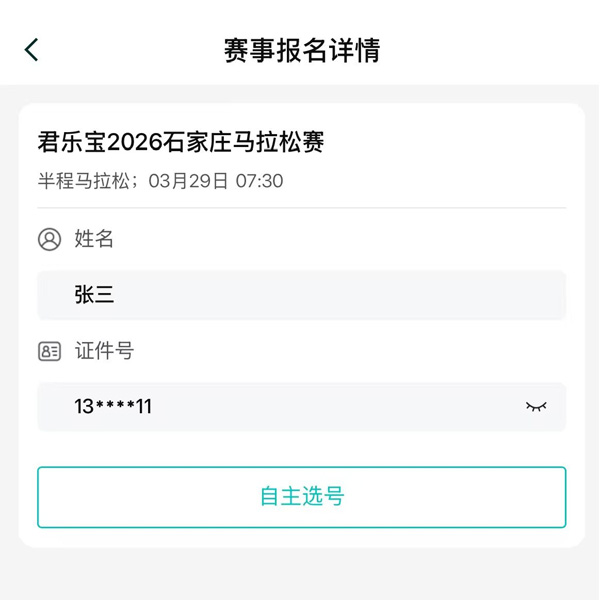
Task: Tap the 君乐宝2026石家庄马拉松赛 event title
Action: [181, 142]
